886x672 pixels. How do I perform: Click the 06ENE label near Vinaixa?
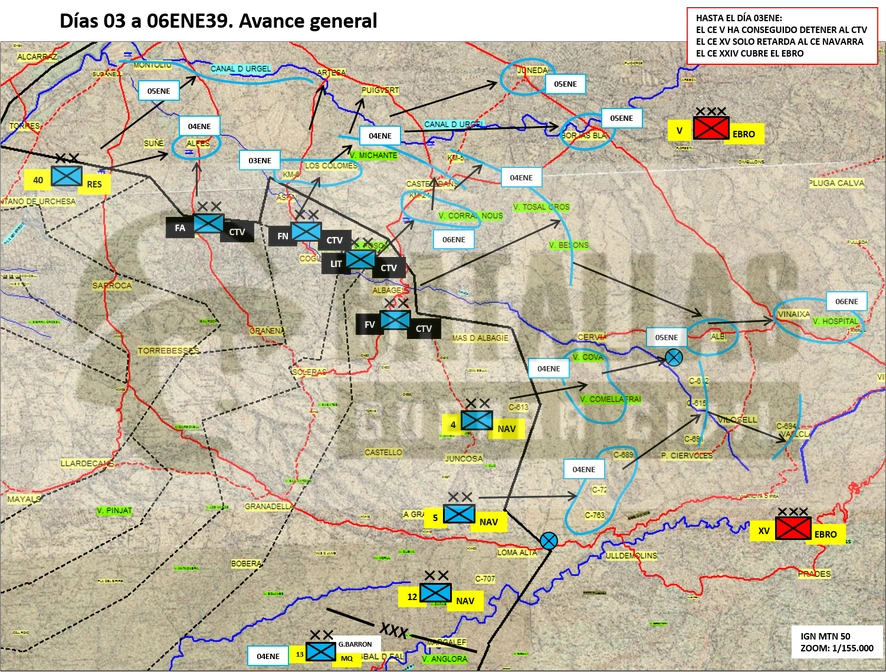click(x=846, y=301)
